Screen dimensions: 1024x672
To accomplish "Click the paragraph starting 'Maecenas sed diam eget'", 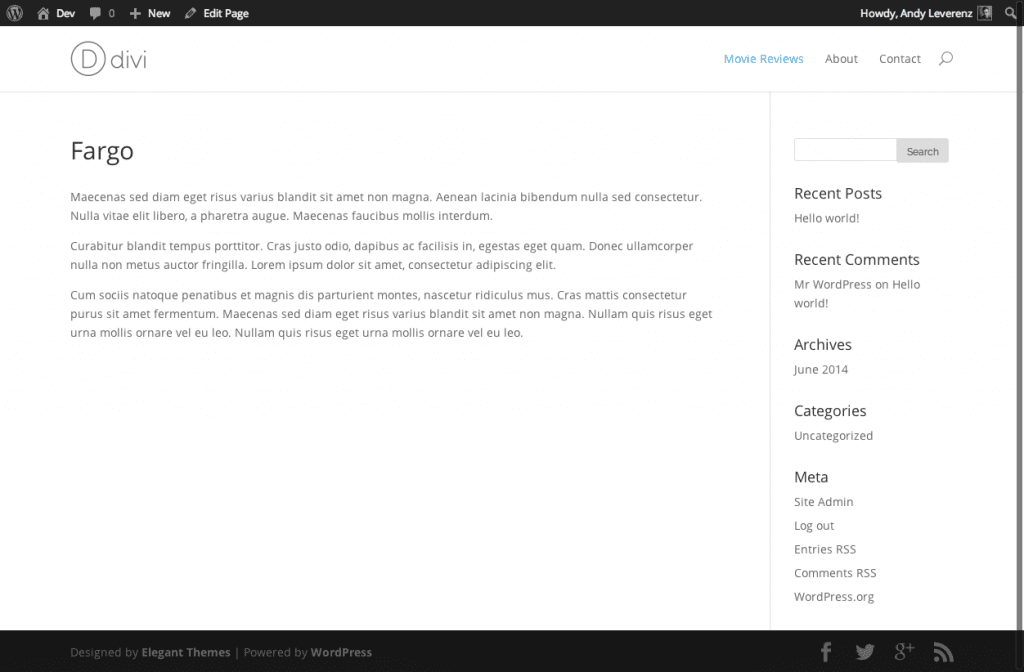I will point(386,206).
